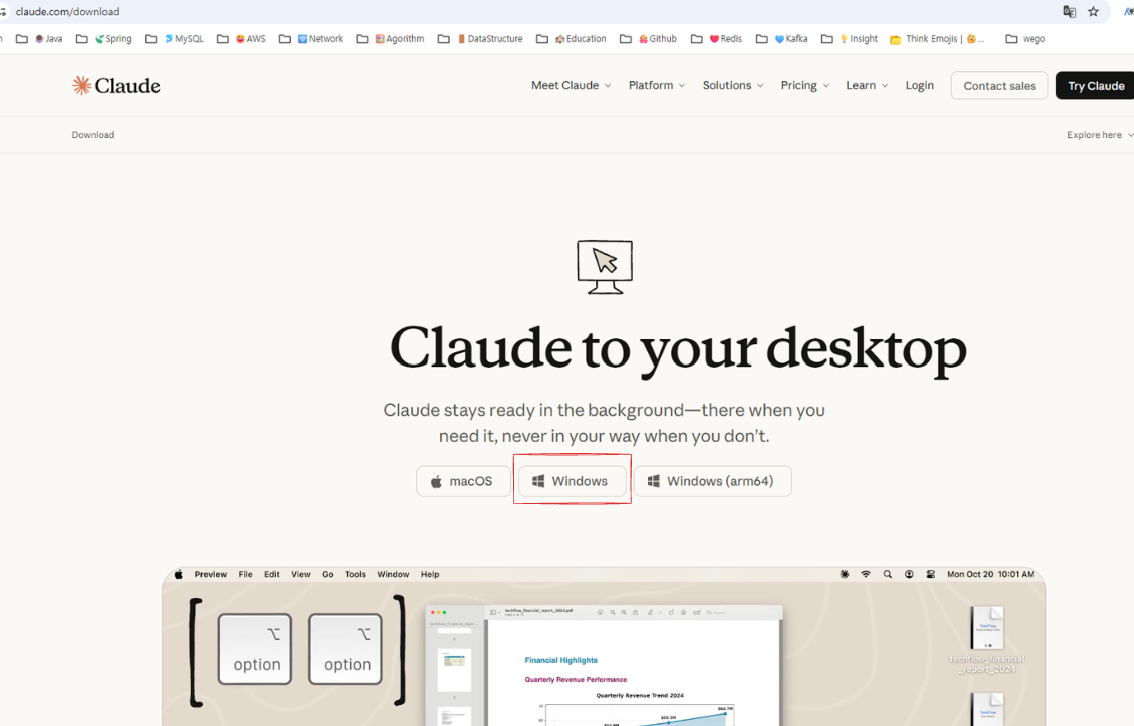The width and height of the screenshot is (1134, 726).
Task: Open the Think Emojis bookmark
Action: [937, 39]
